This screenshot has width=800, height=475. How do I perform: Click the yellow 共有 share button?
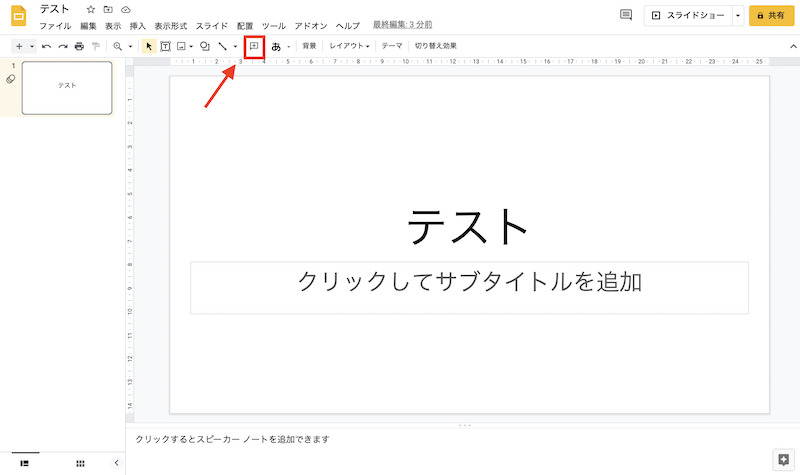pos(770,16)
